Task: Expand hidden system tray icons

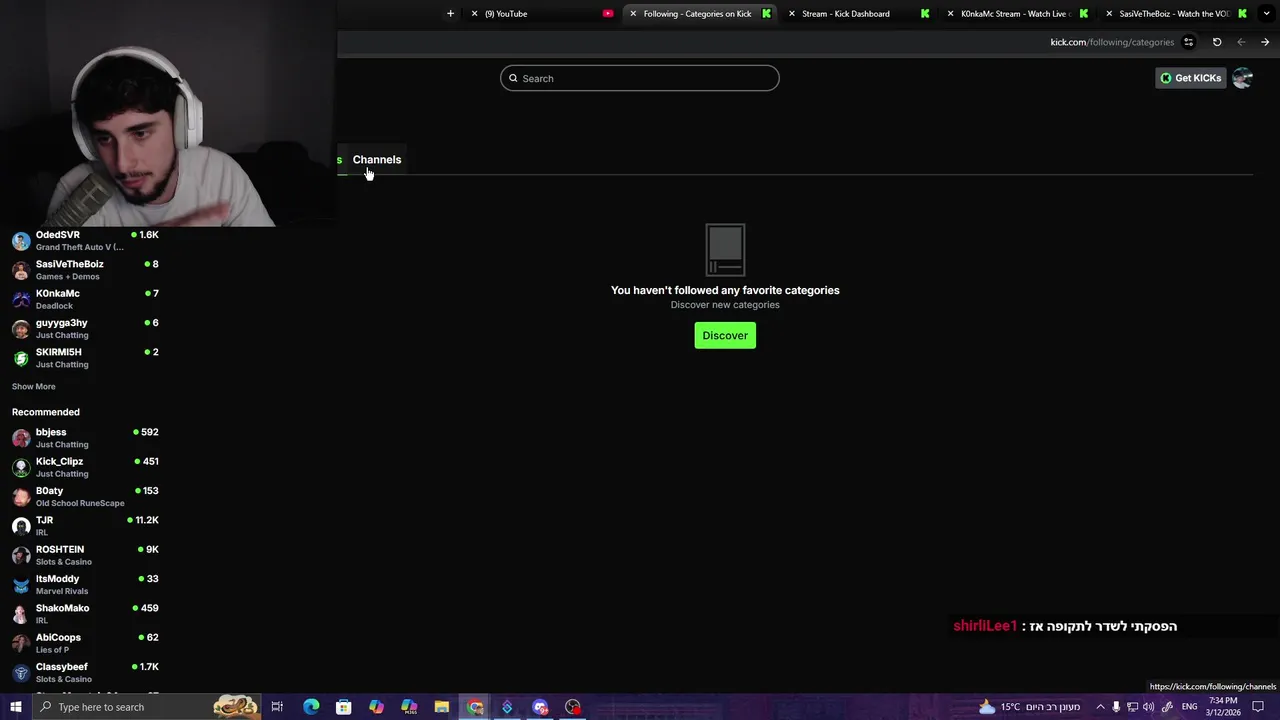Action: click(1100, 707)
